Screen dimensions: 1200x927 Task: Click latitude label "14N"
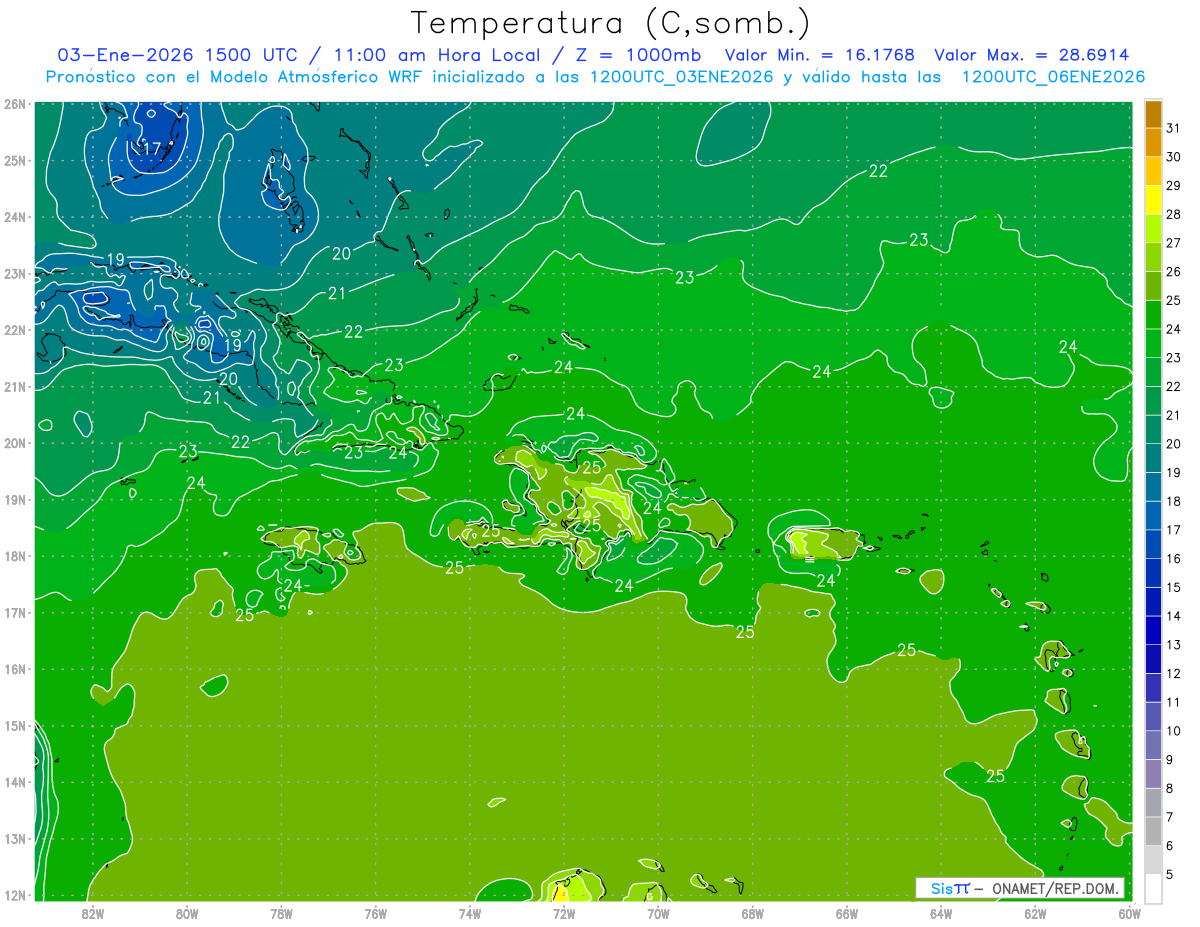[15, 782]
